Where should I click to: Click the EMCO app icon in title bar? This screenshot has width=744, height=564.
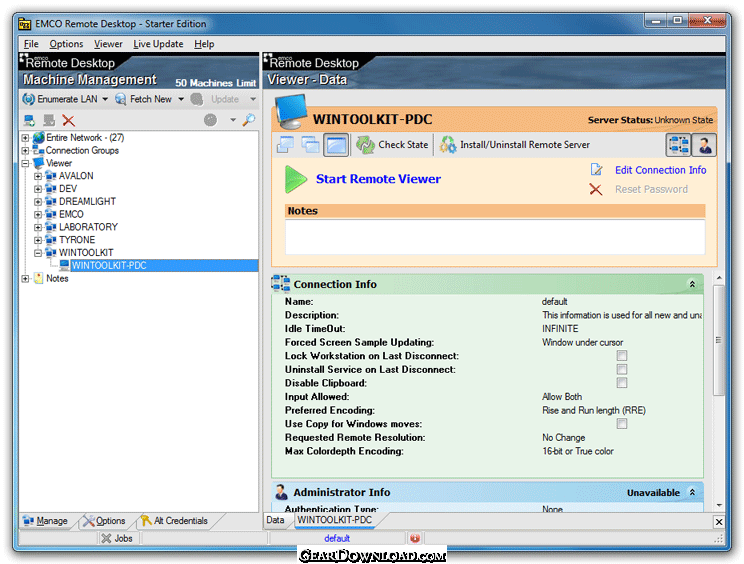coord(25,24)
